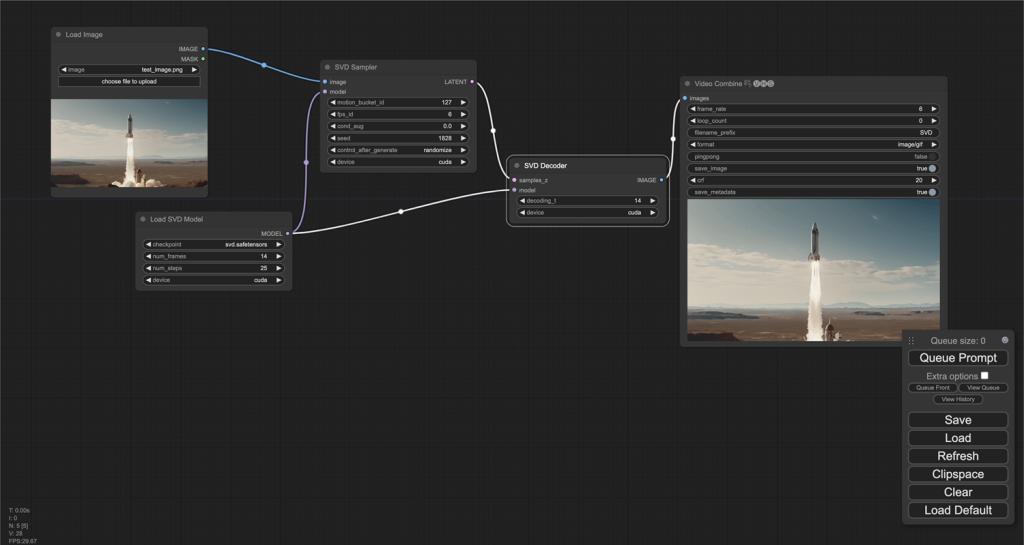Click the drag handle of queue panel
The width and height of the screenshot is (1024, 545).
(911, 341)
